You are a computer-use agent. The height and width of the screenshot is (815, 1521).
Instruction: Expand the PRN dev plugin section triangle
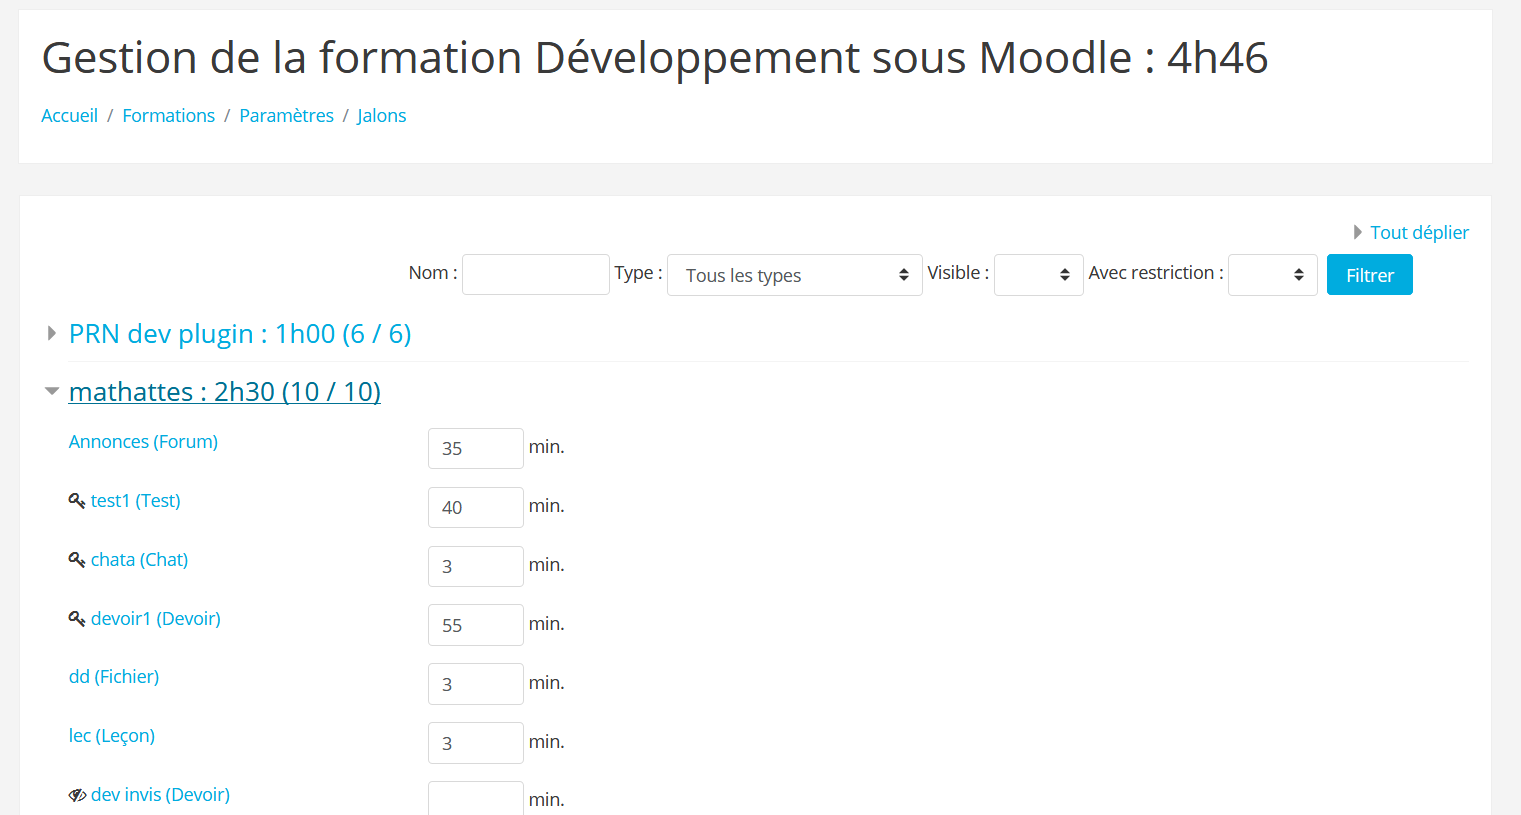52,333
